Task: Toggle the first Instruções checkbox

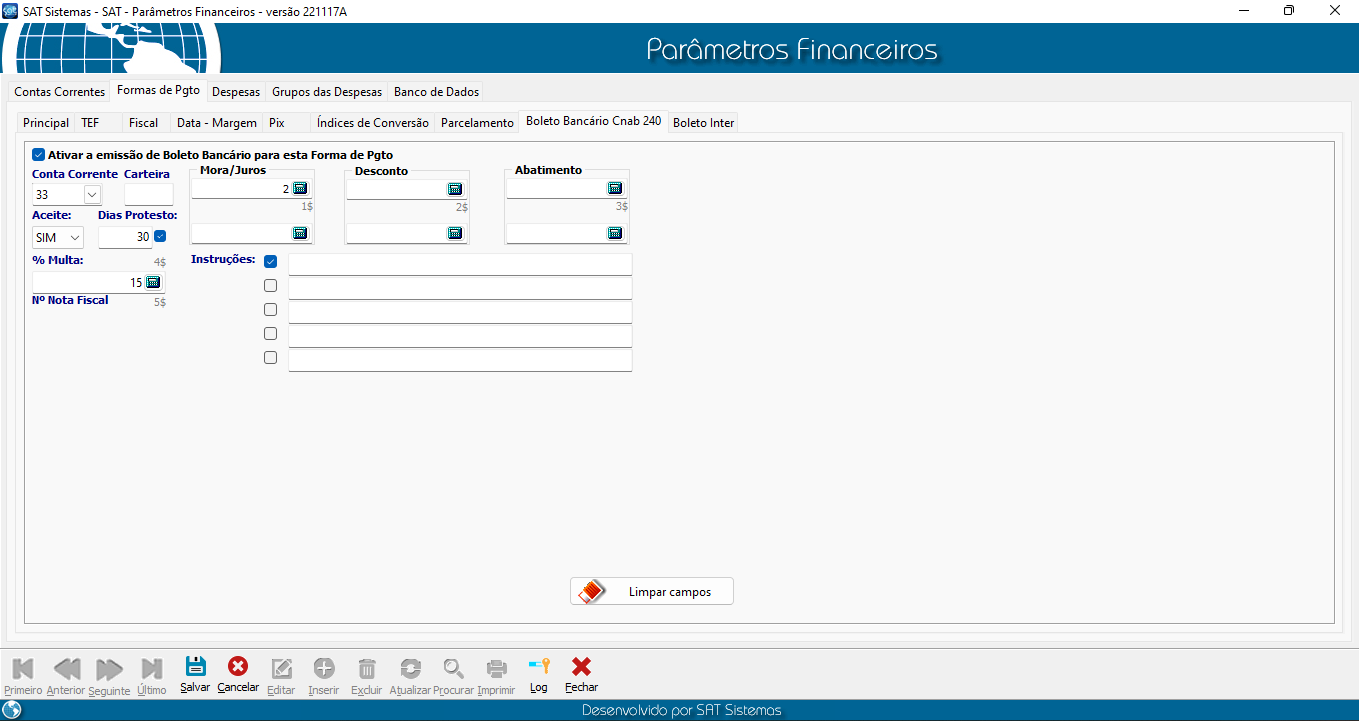Action: coord(270,262)
